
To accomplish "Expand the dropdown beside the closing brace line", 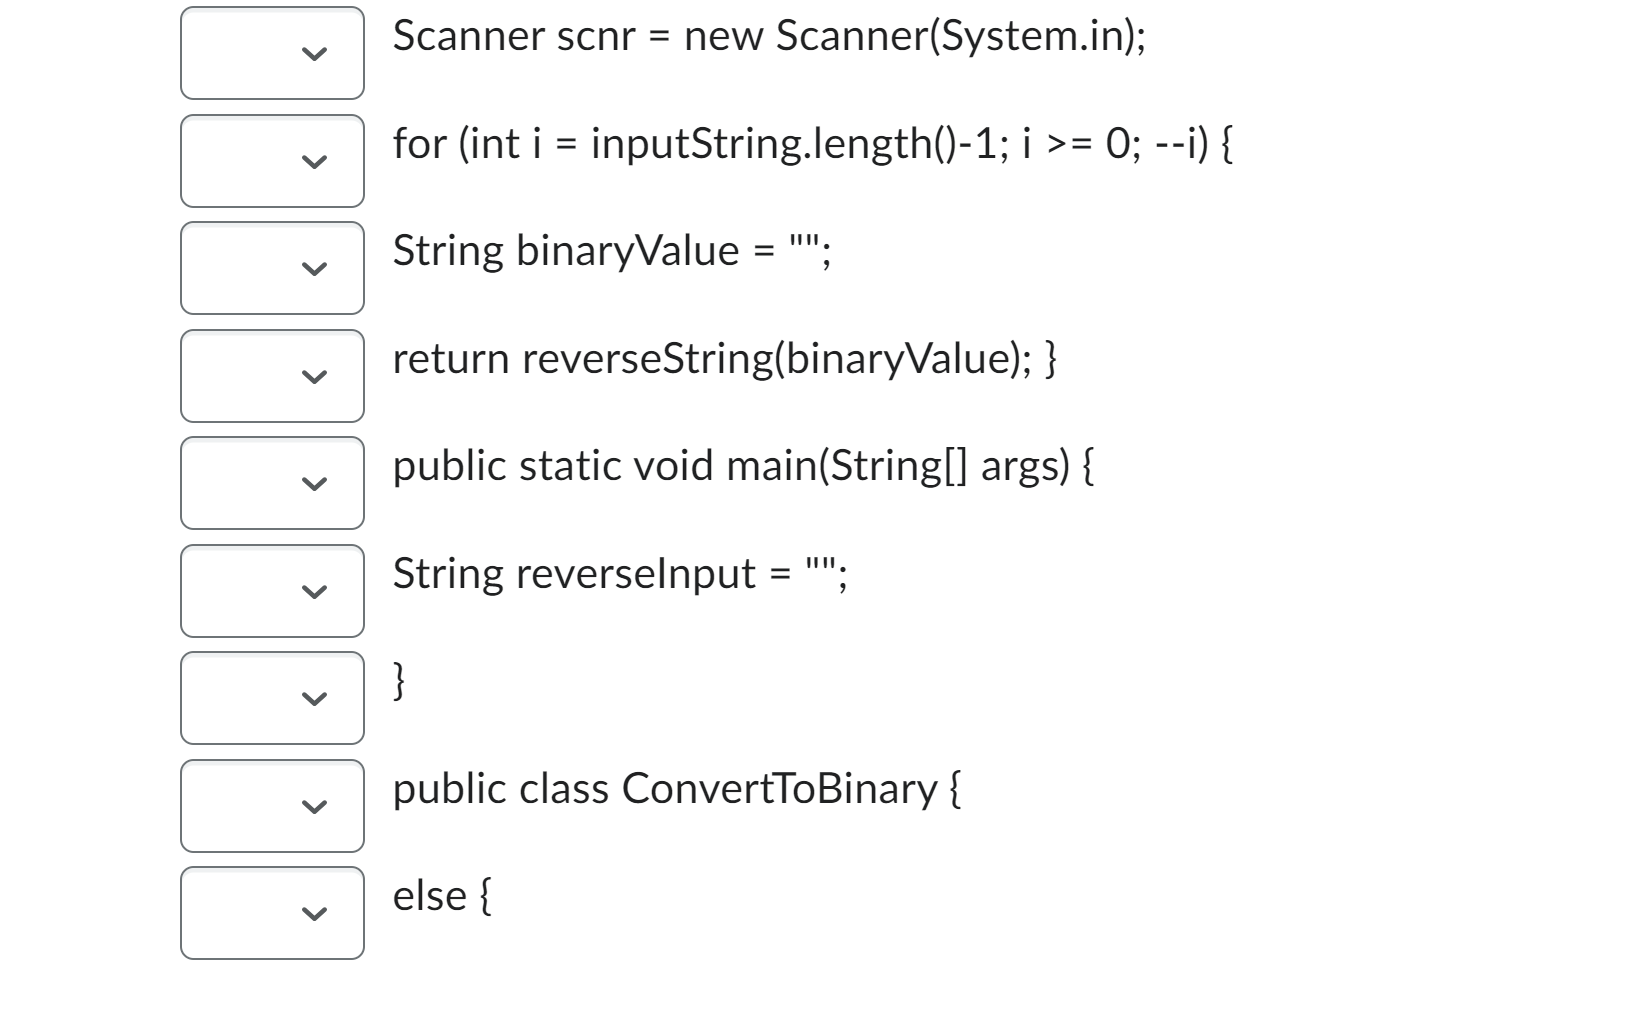I will click(x=271, y=698).
